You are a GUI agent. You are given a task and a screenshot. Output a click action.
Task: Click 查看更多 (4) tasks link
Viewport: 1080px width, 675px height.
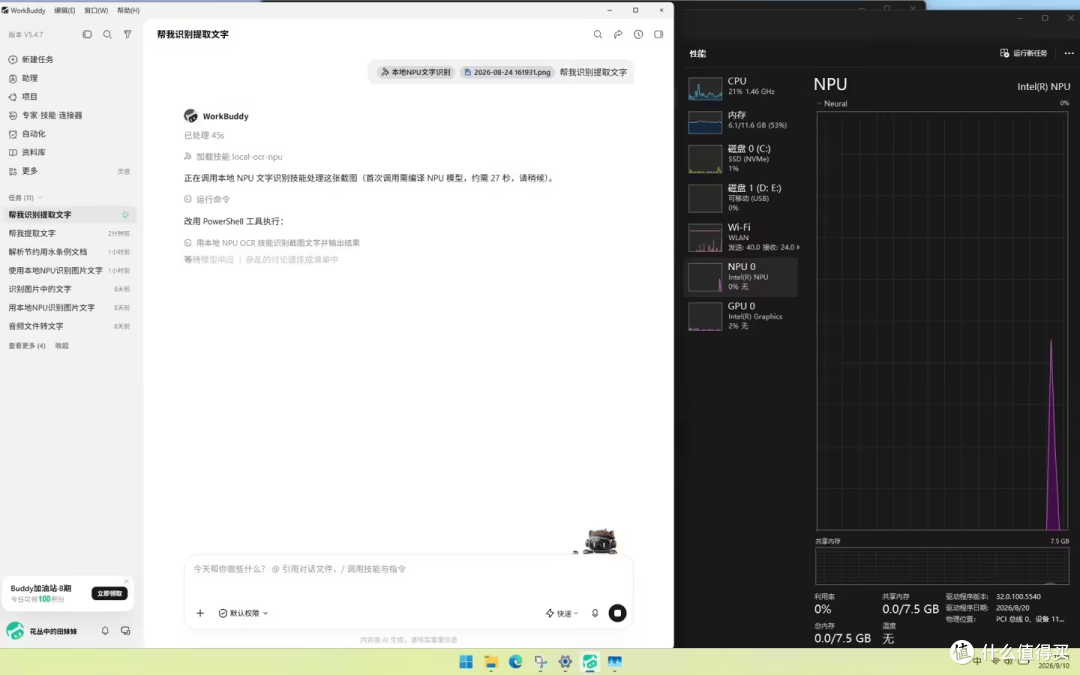coord(27,346)
